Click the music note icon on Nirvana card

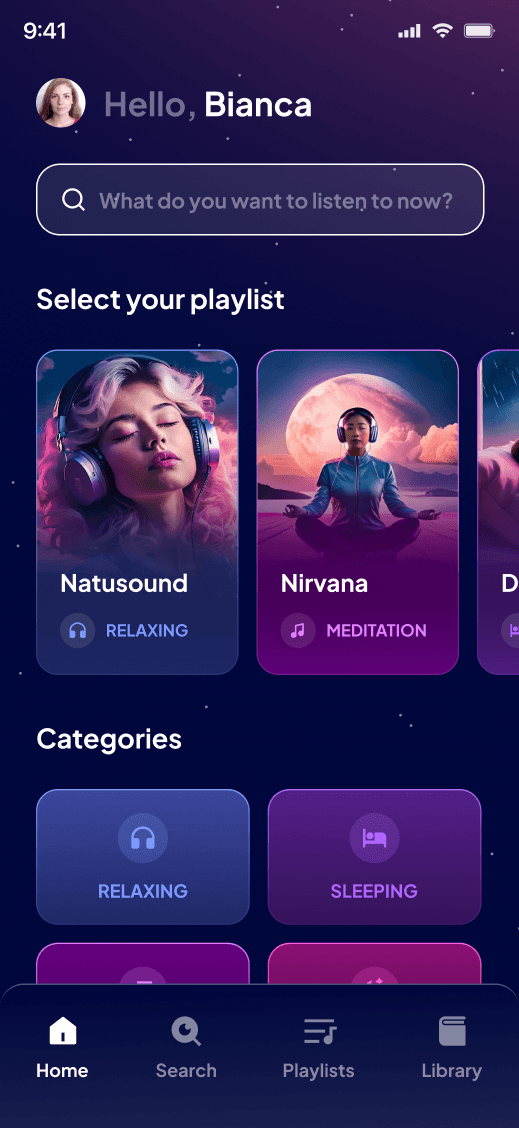tap(298, 631)
